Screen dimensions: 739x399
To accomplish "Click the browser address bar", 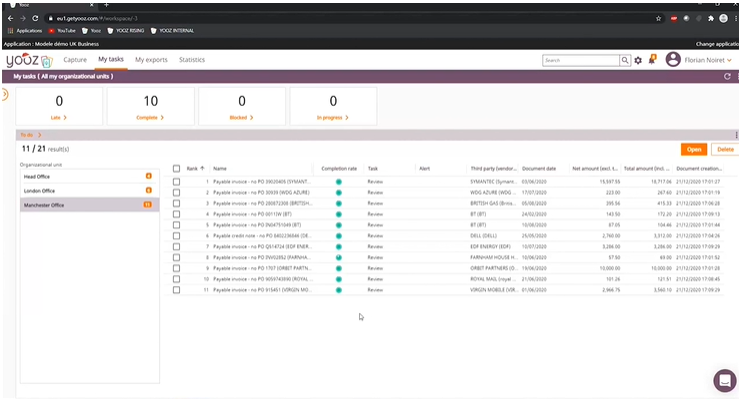I will (x=350, y=18).
